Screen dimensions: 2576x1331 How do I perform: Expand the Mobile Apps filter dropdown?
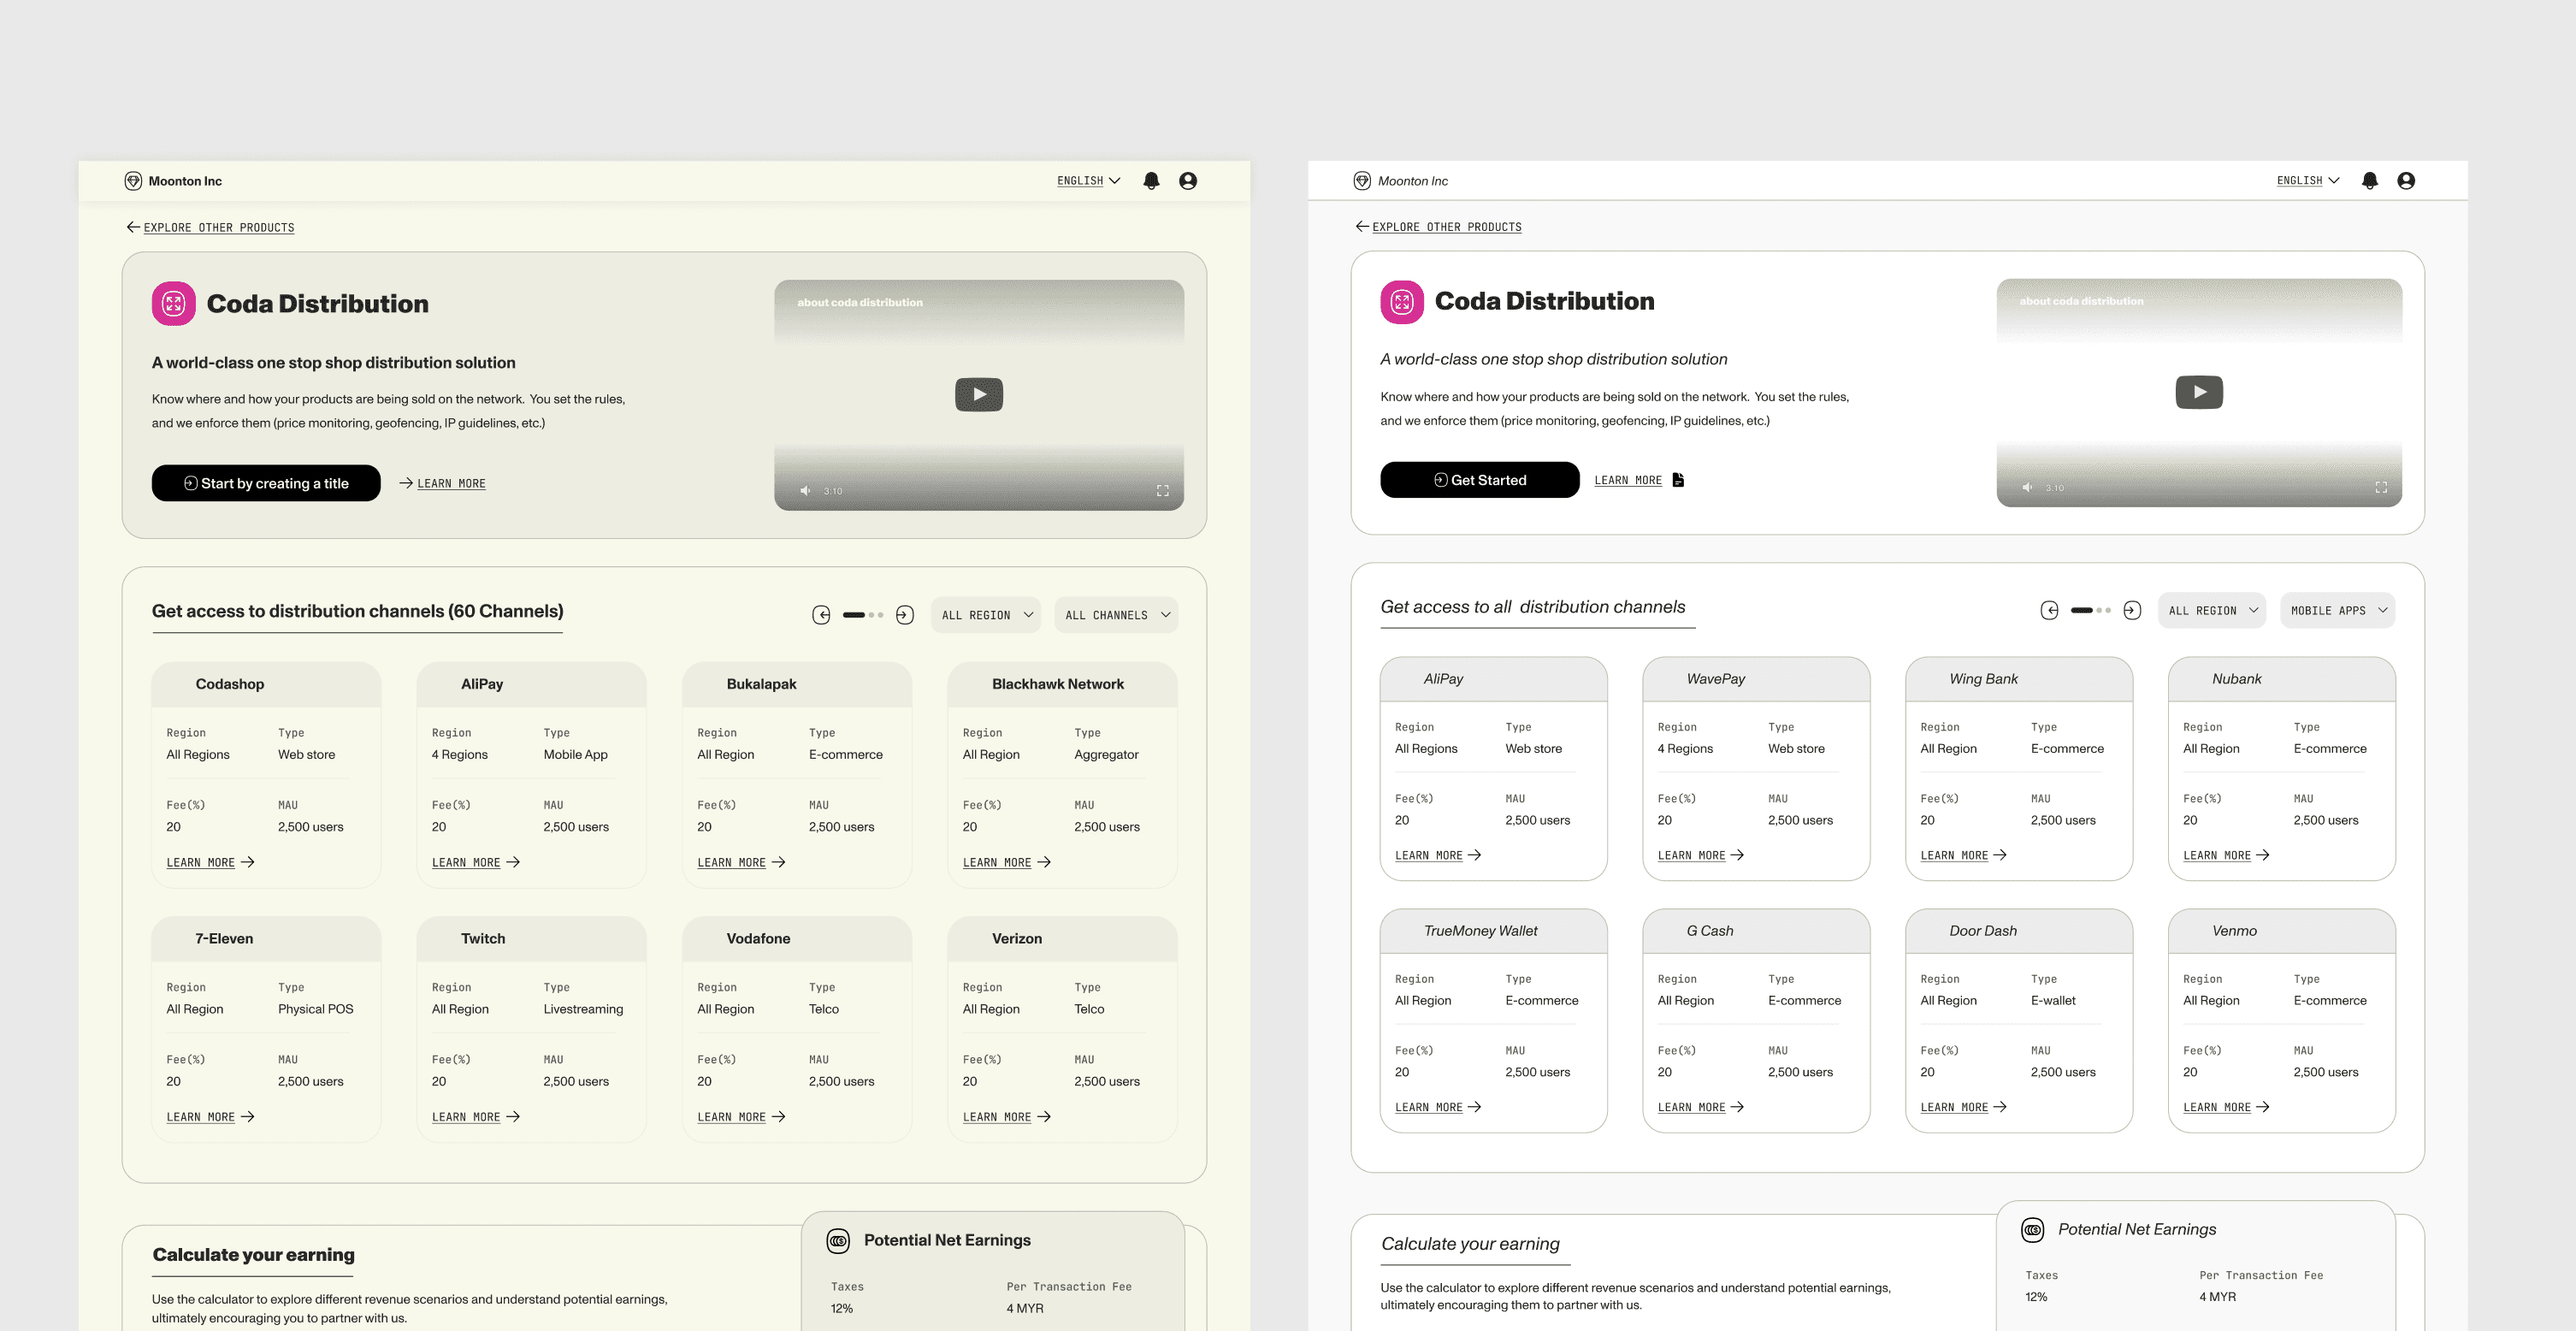tap(2338, 610)
